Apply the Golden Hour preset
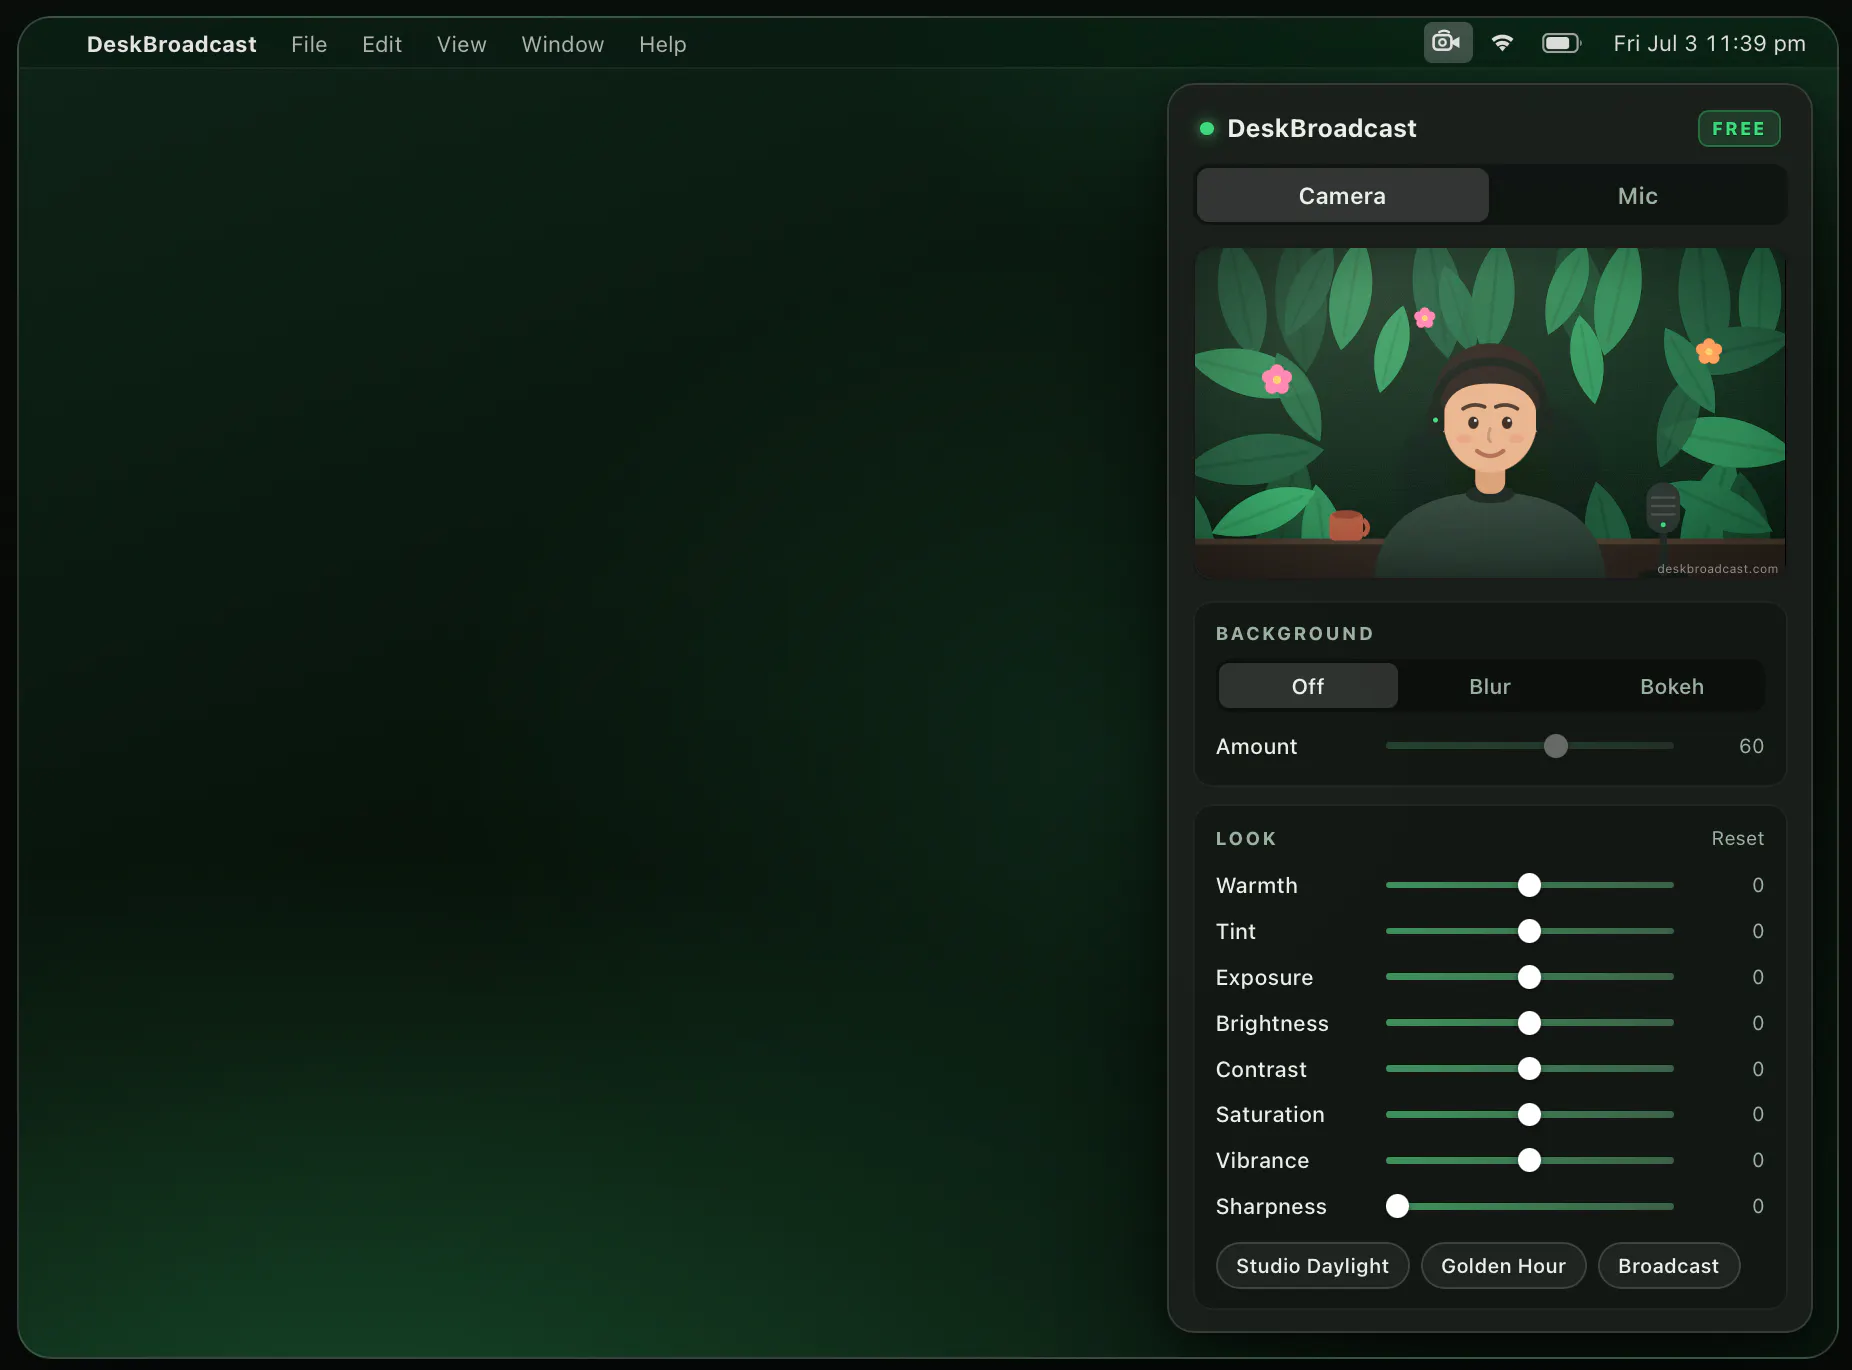This screenshot has height=1370, width=1852. pos(1503,1266)
